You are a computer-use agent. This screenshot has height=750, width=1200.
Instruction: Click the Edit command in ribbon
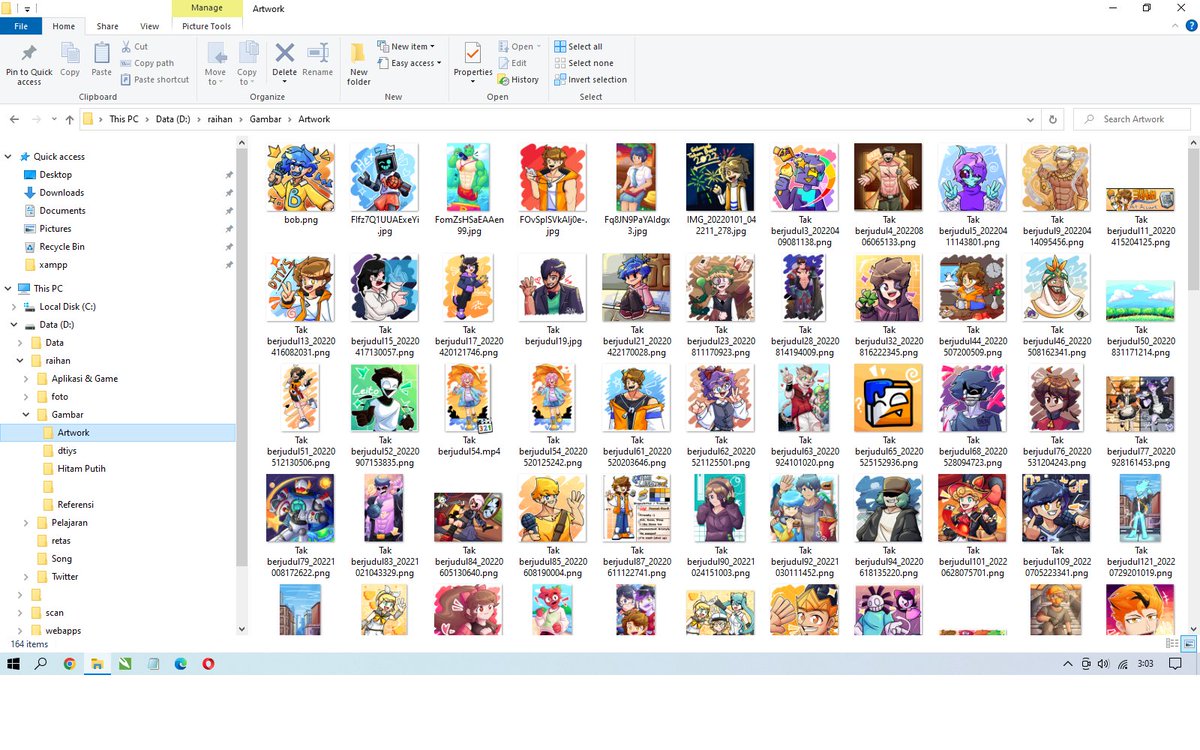click(512, 63)
